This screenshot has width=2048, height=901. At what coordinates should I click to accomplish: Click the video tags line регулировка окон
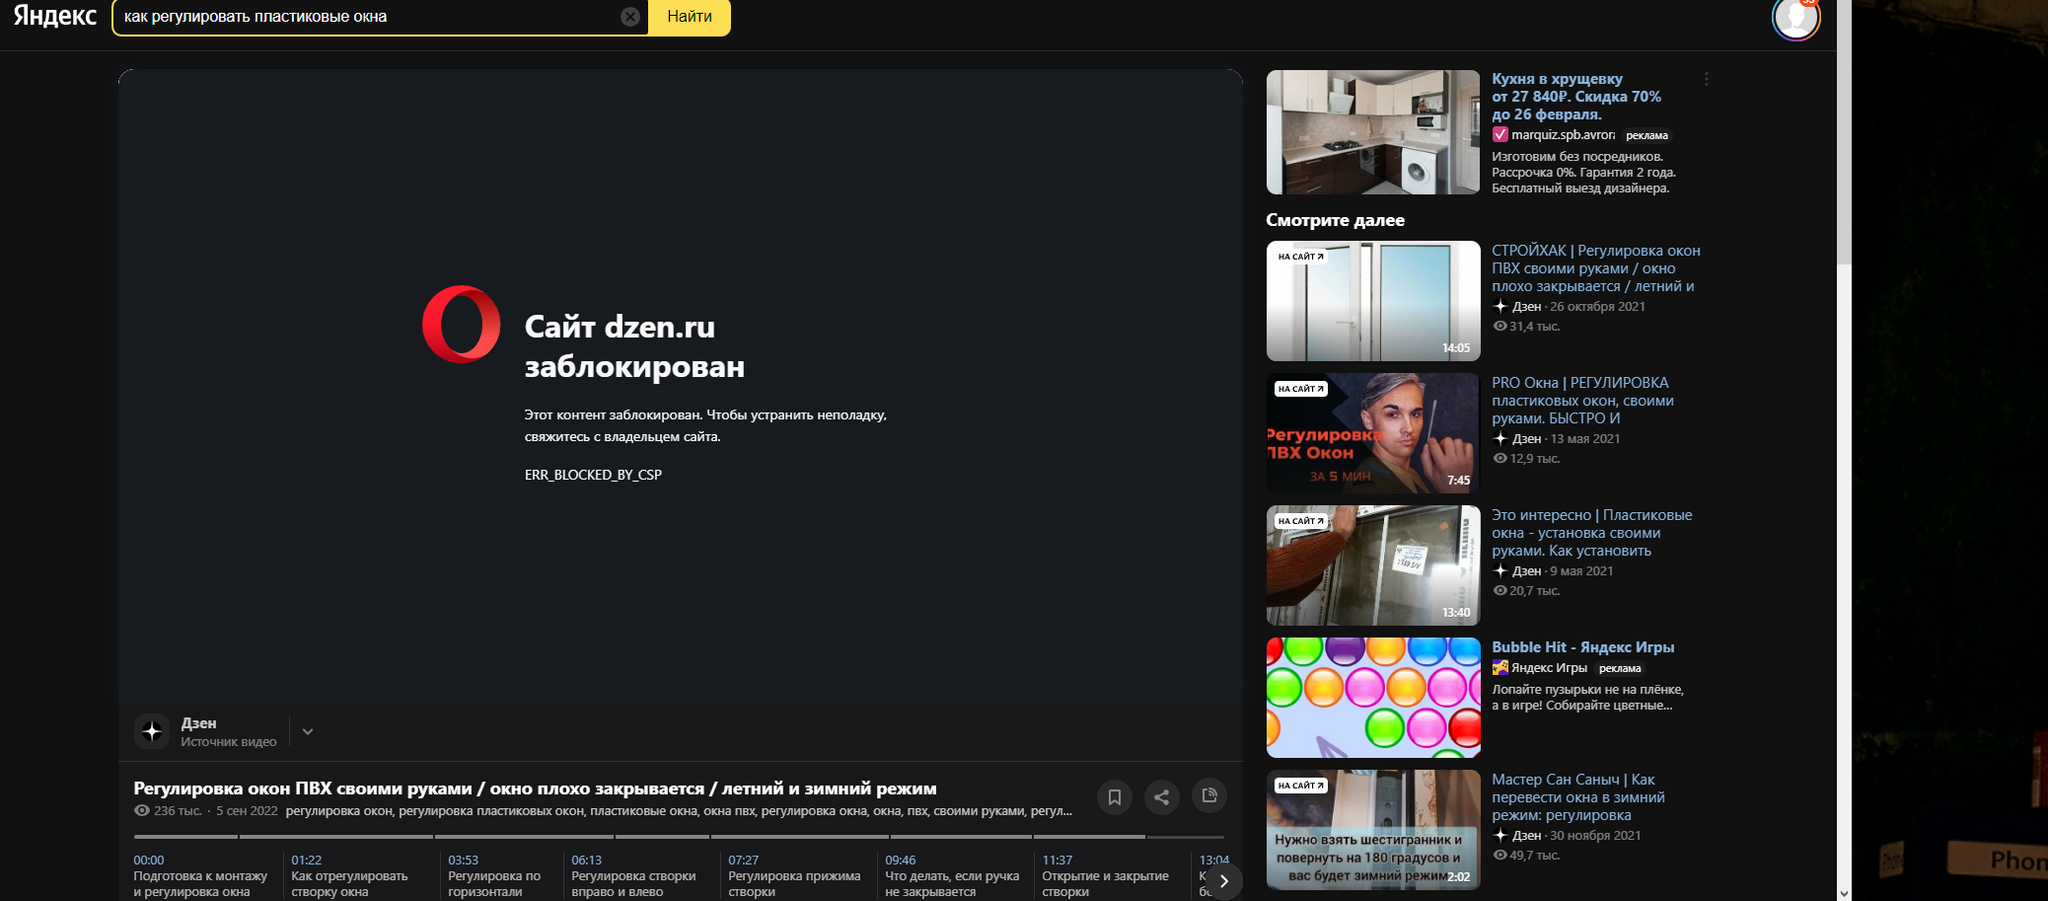pos(679,811)
